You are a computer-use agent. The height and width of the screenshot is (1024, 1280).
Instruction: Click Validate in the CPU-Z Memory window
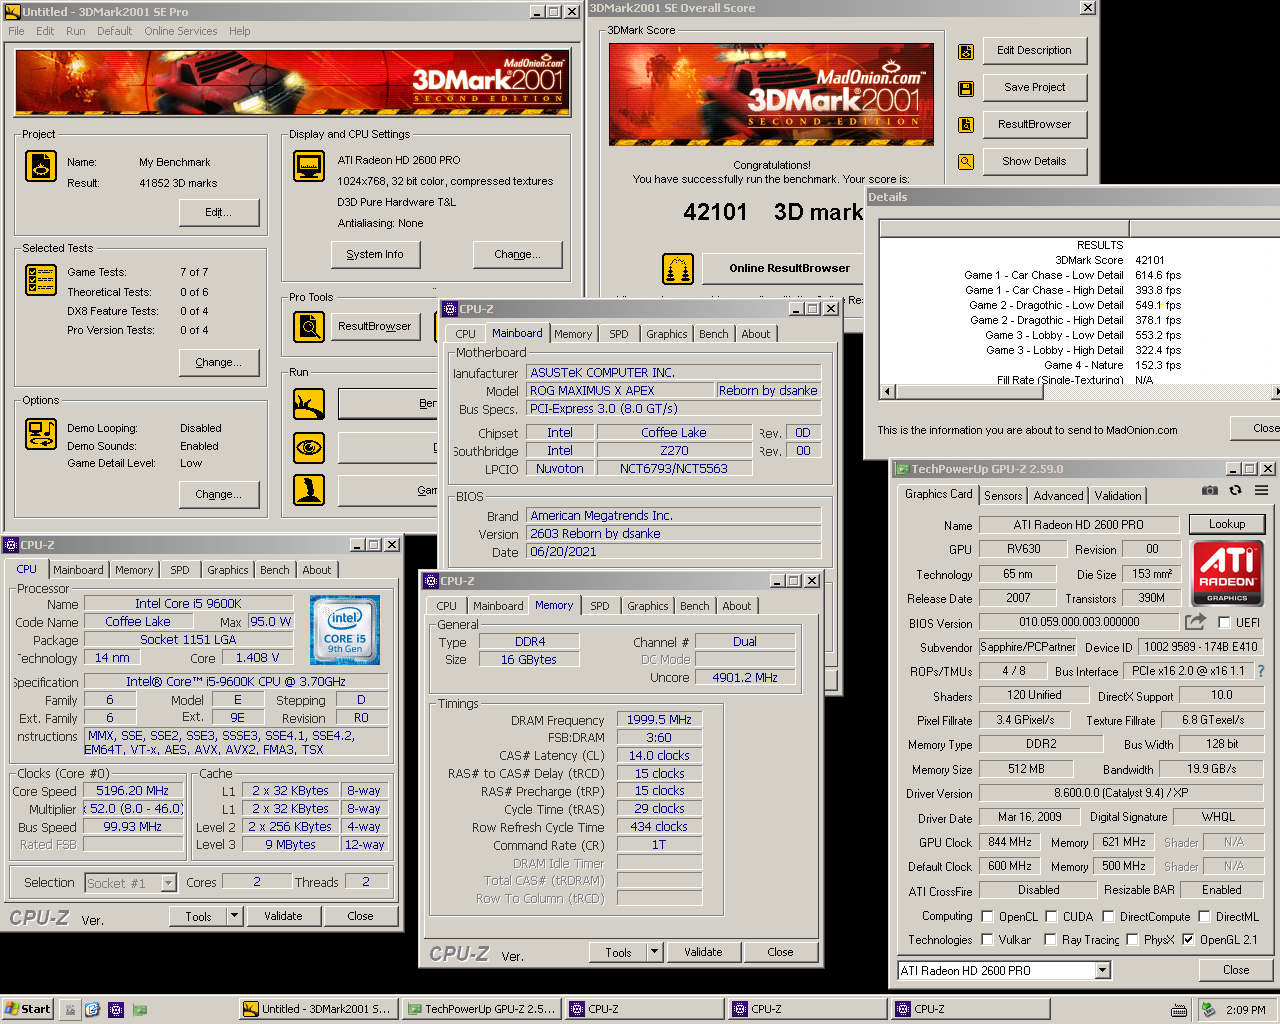[x=703, y=952]
